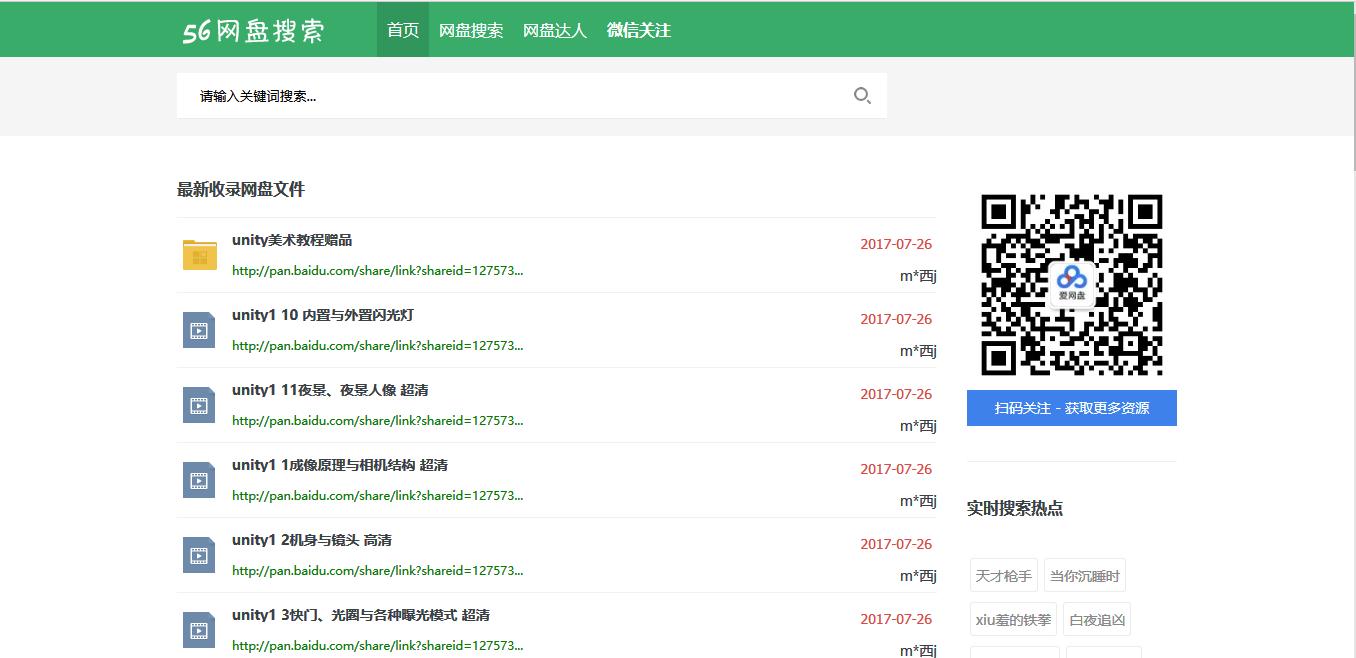Select the video icon next to unity1 11夜景、夜景人像
Viewport: 1356px width, 658px height.
click(198, 404)
